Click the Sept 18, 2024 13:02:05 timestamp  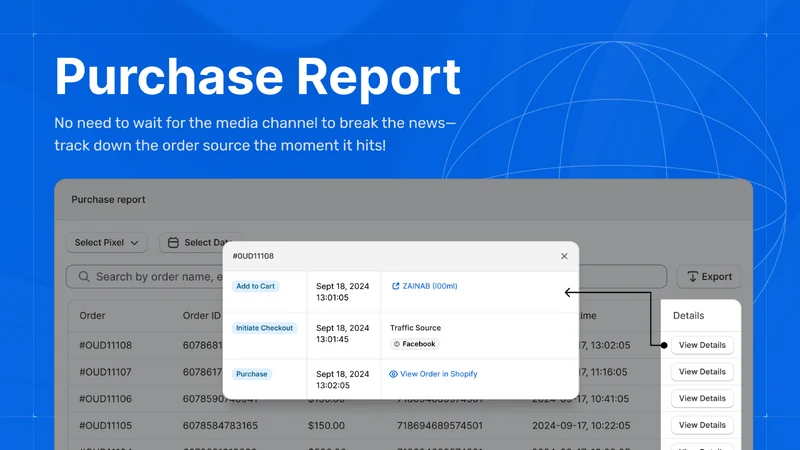[343, 380]
